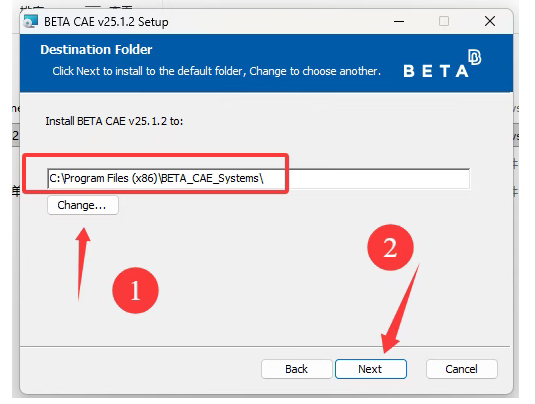Click the 'BETA CAE v25.1.2 Setup' title text
535x404 pixels.
(106, 22)
